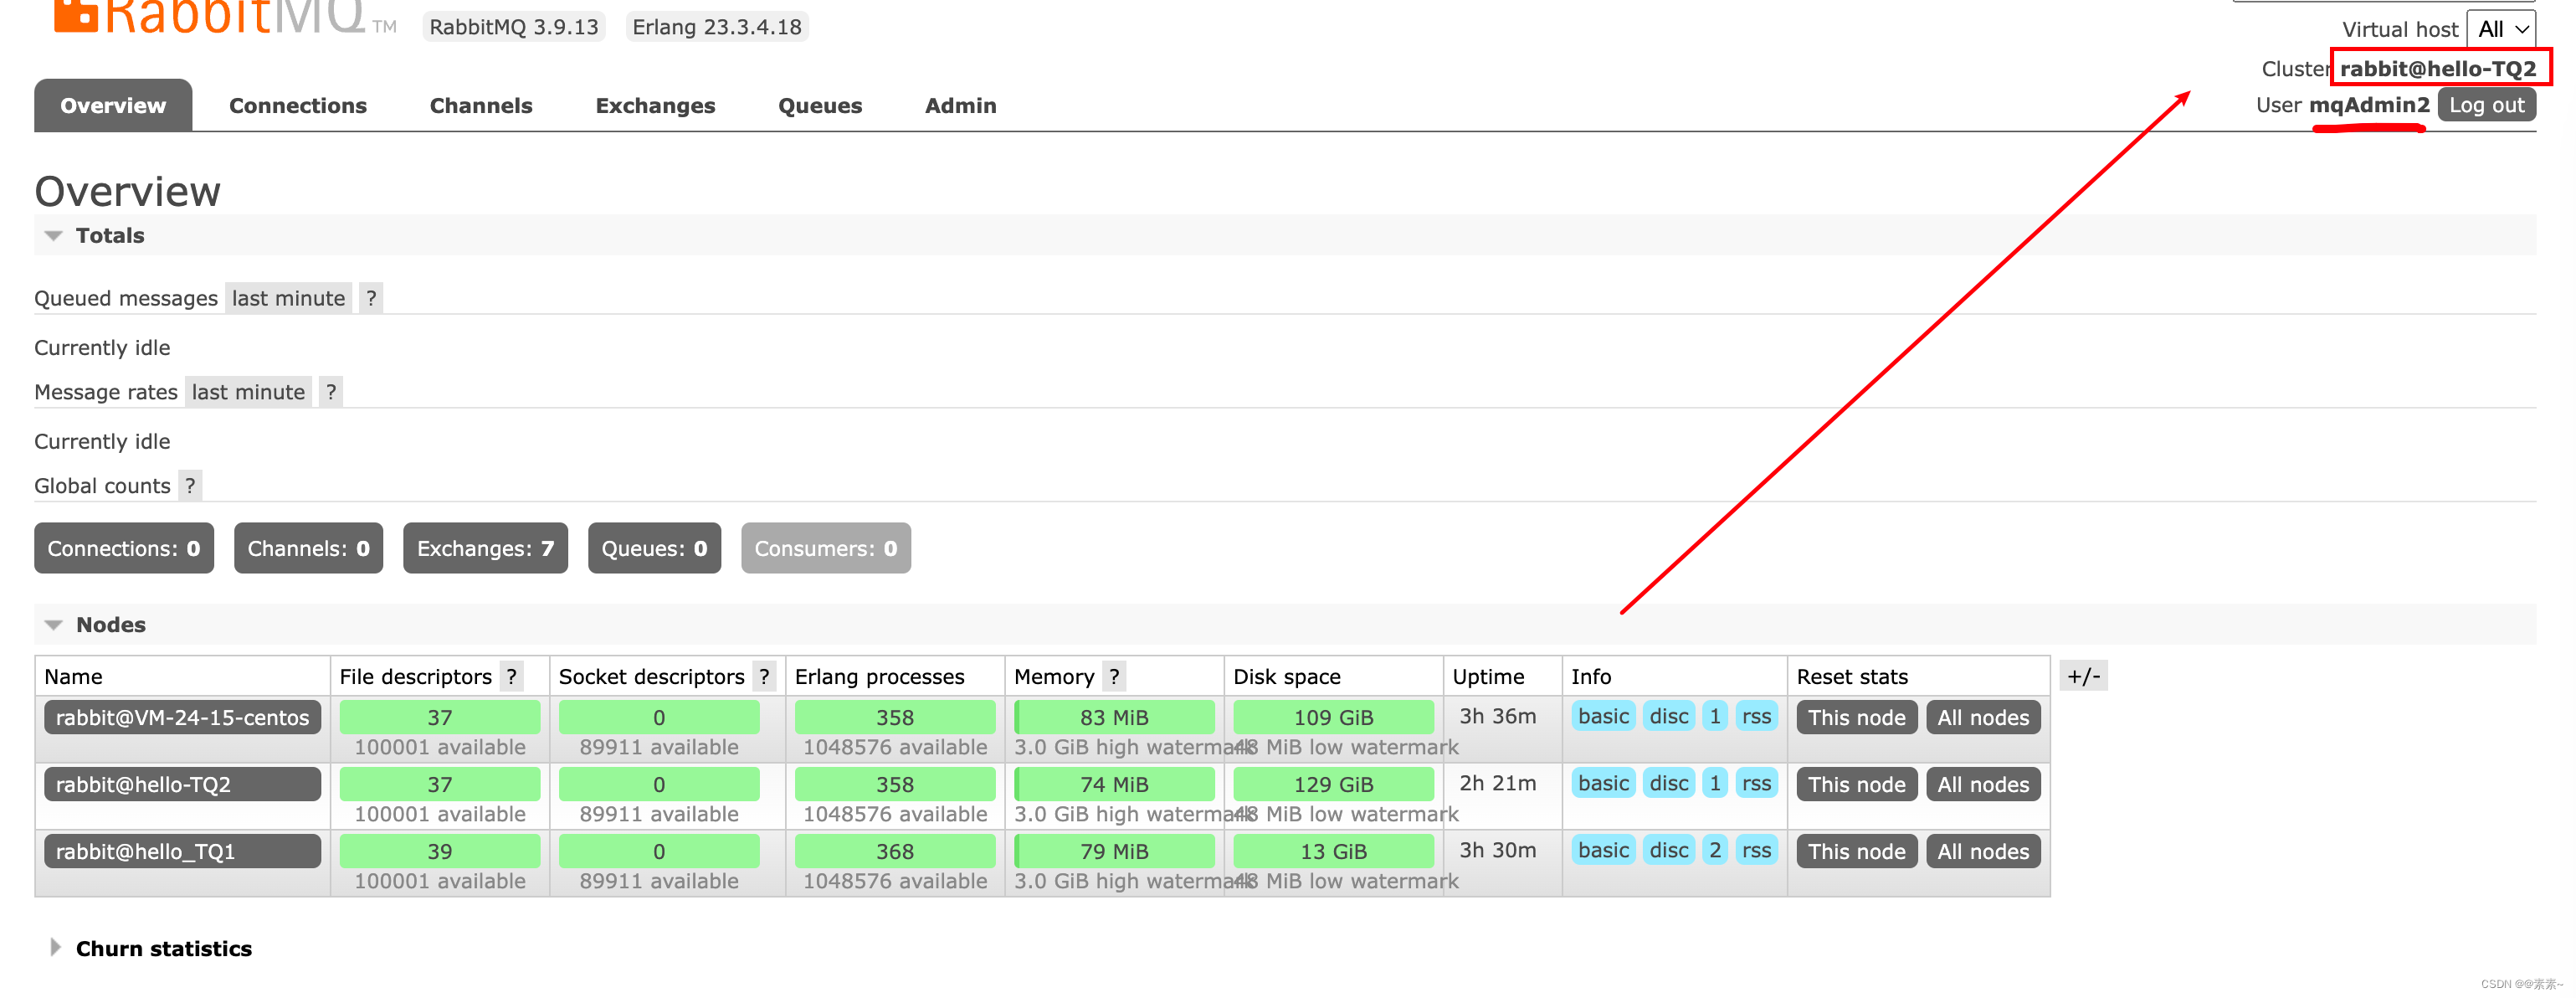The image size is (2576, 998).
Task: Switch to the Queues tab
Action: [x=819, y=106]
